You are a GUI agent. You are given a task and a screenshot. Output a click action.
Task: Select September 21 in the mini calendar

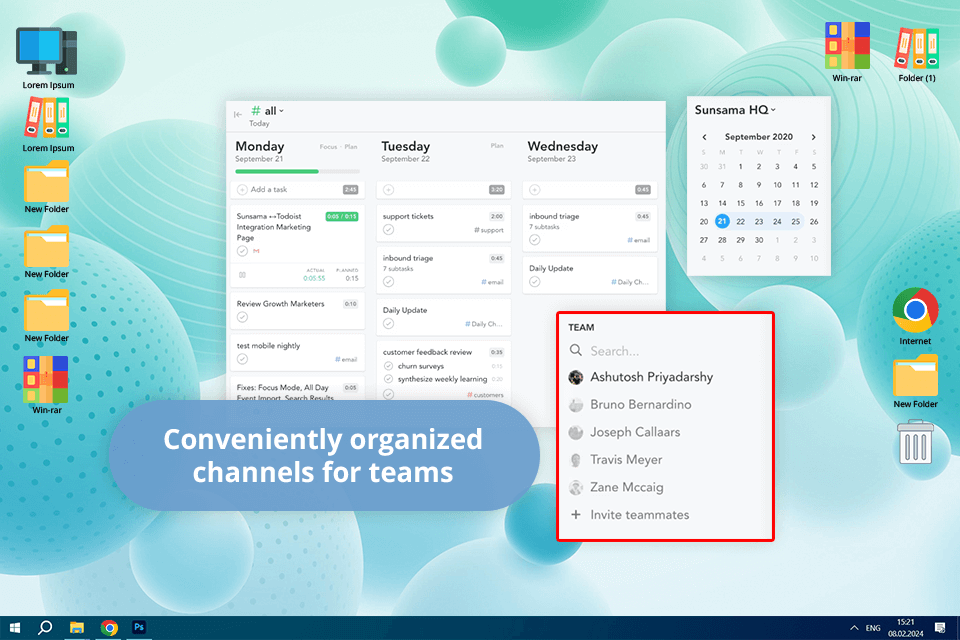click(722, 221)
